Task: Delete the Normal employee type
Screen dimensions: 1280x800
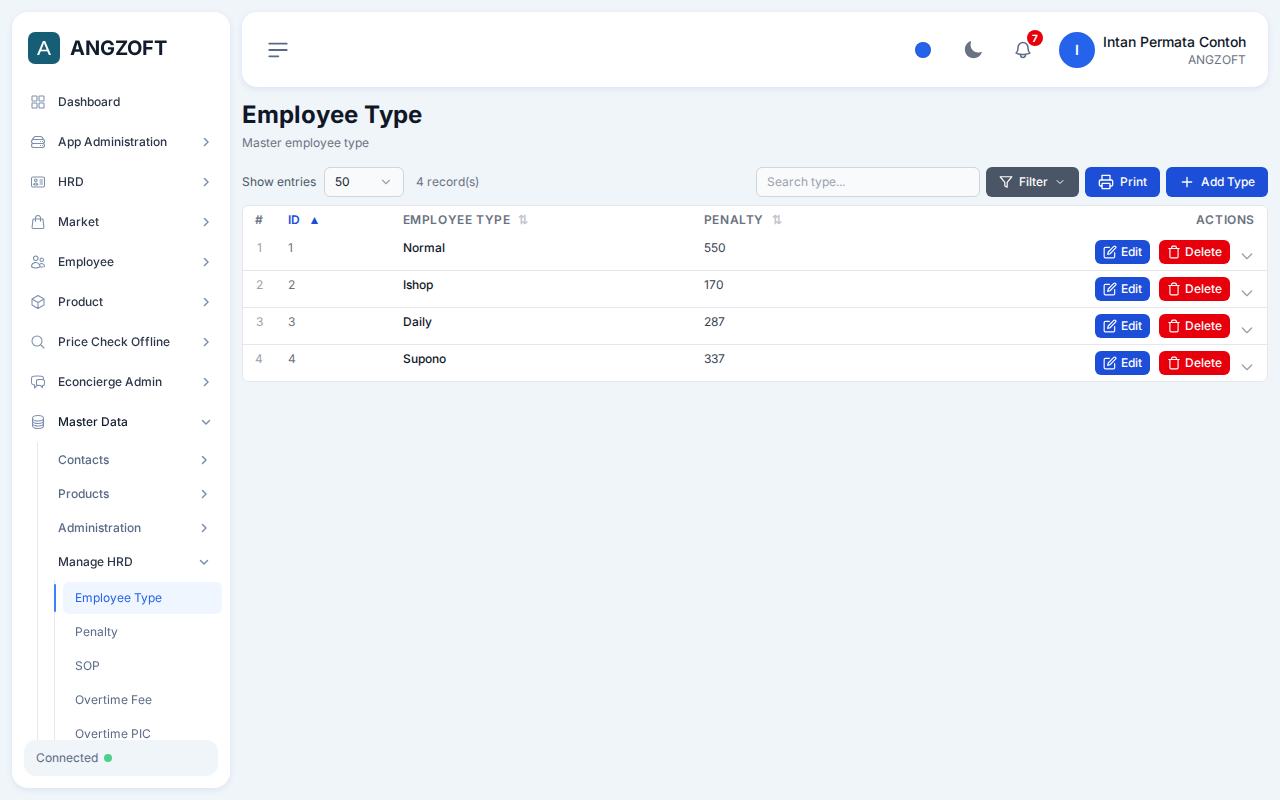Action: point(1194,252)
